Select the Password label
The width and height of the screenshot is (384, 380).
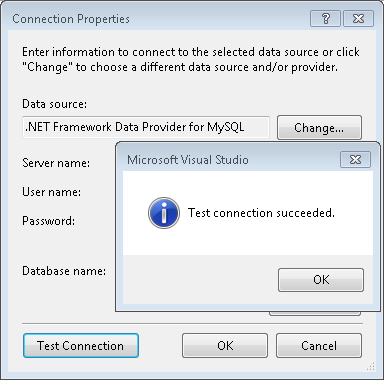tap(49, 221)
